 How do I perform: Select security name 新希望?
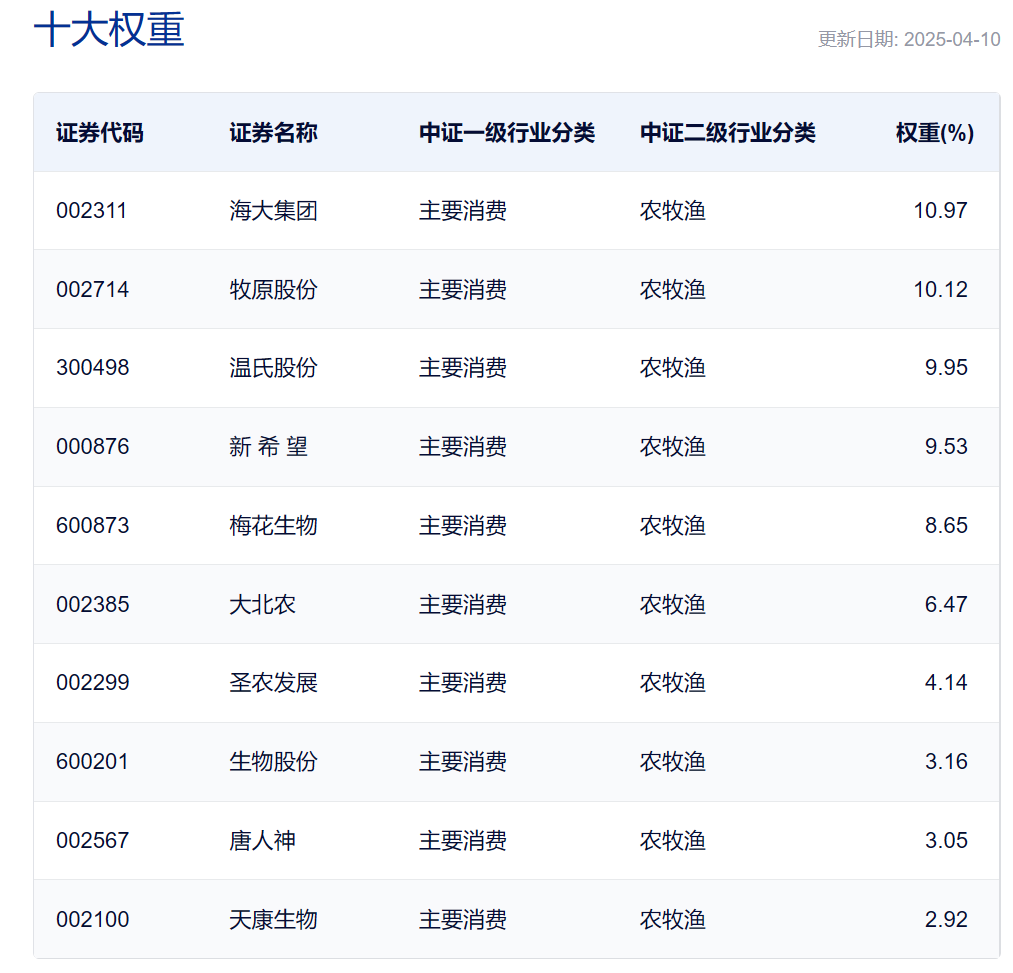pyautogui.click(x=268, y=446)
